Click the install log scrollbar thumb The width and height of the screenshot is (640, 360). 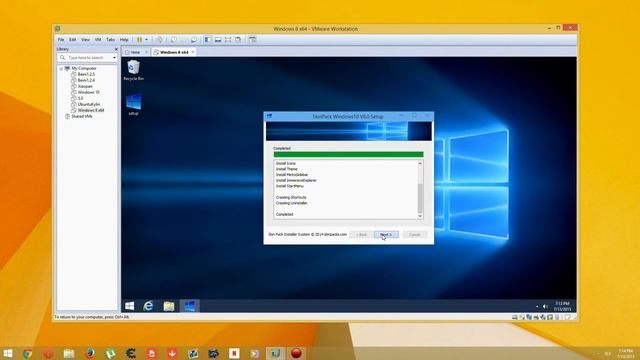pos(420,198)
